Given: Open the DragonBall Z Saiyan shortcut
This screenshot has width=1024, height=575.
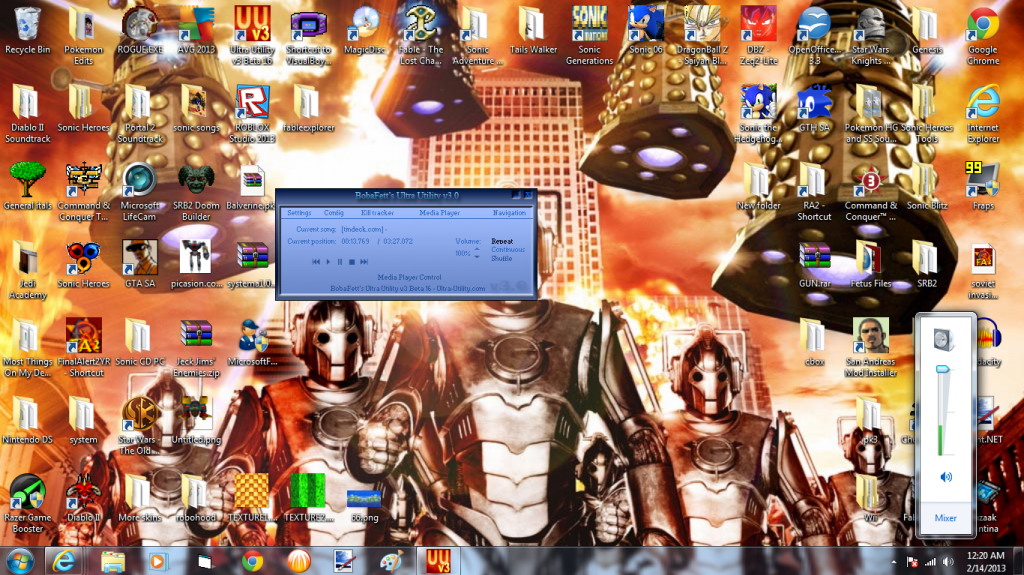Looking at the screenshot, I should (x=702, y=36).
